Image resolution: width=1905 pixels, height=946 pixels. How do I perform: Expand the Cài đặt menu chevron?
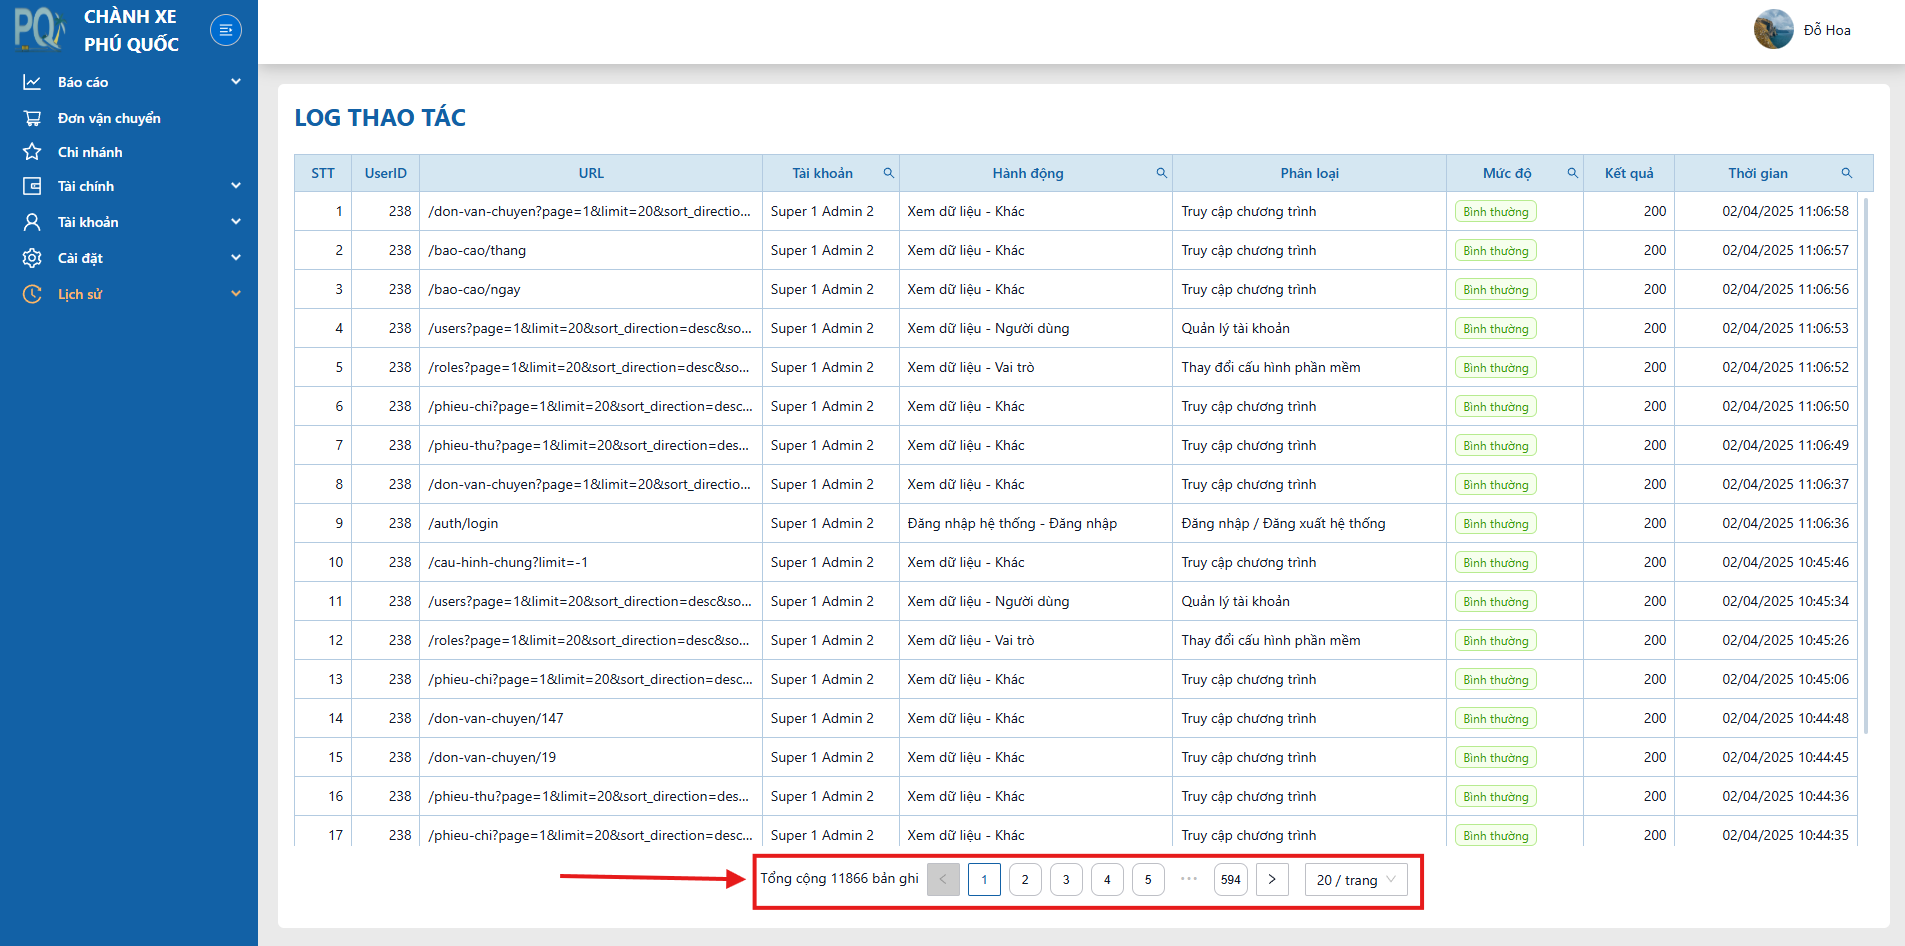pyautogui.click(x=236, y=258)
